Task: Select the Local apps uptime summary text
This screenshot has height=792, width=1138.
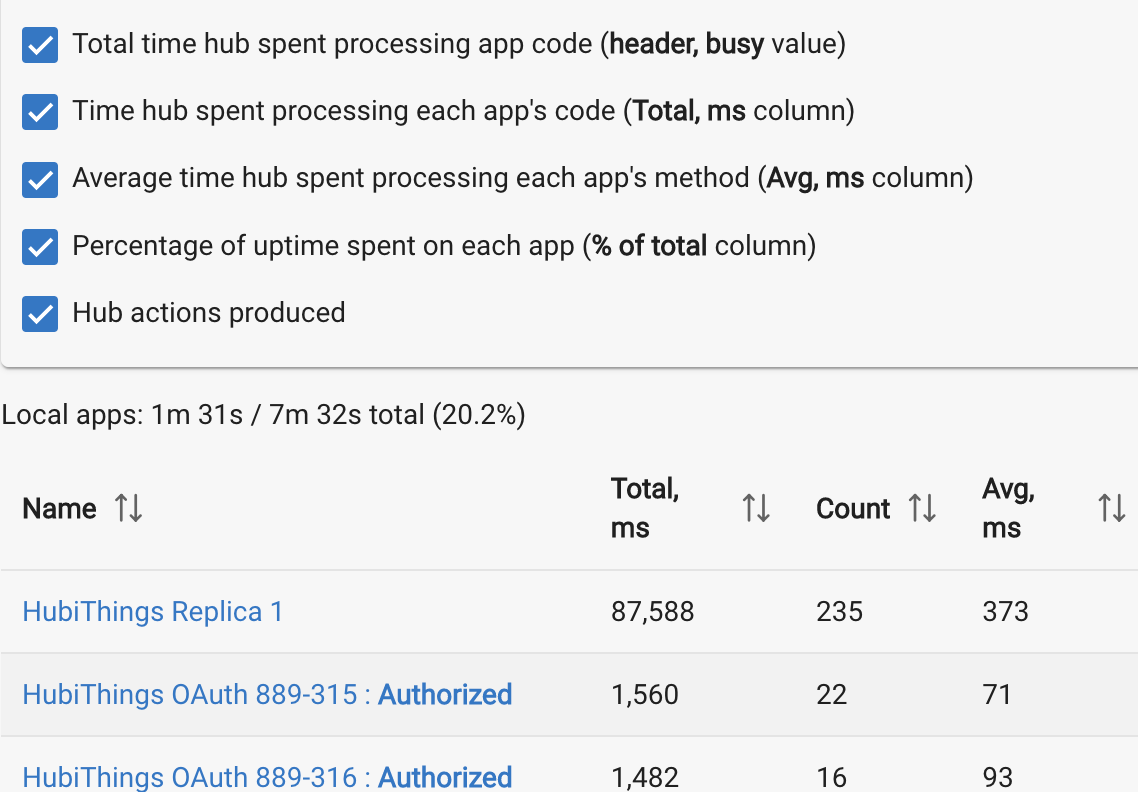Action: click(x=263, y=414)
